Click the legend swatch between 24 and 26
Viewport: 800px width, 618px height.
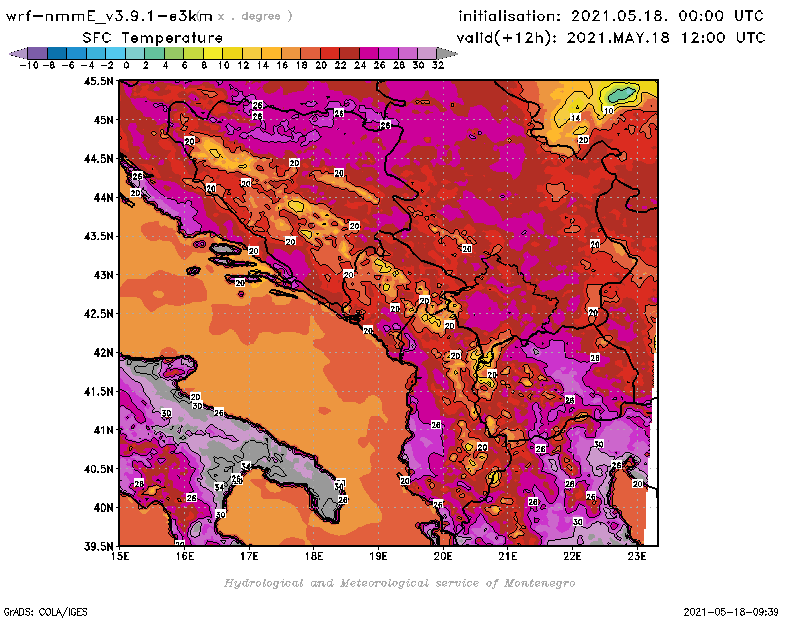(368, 53)
